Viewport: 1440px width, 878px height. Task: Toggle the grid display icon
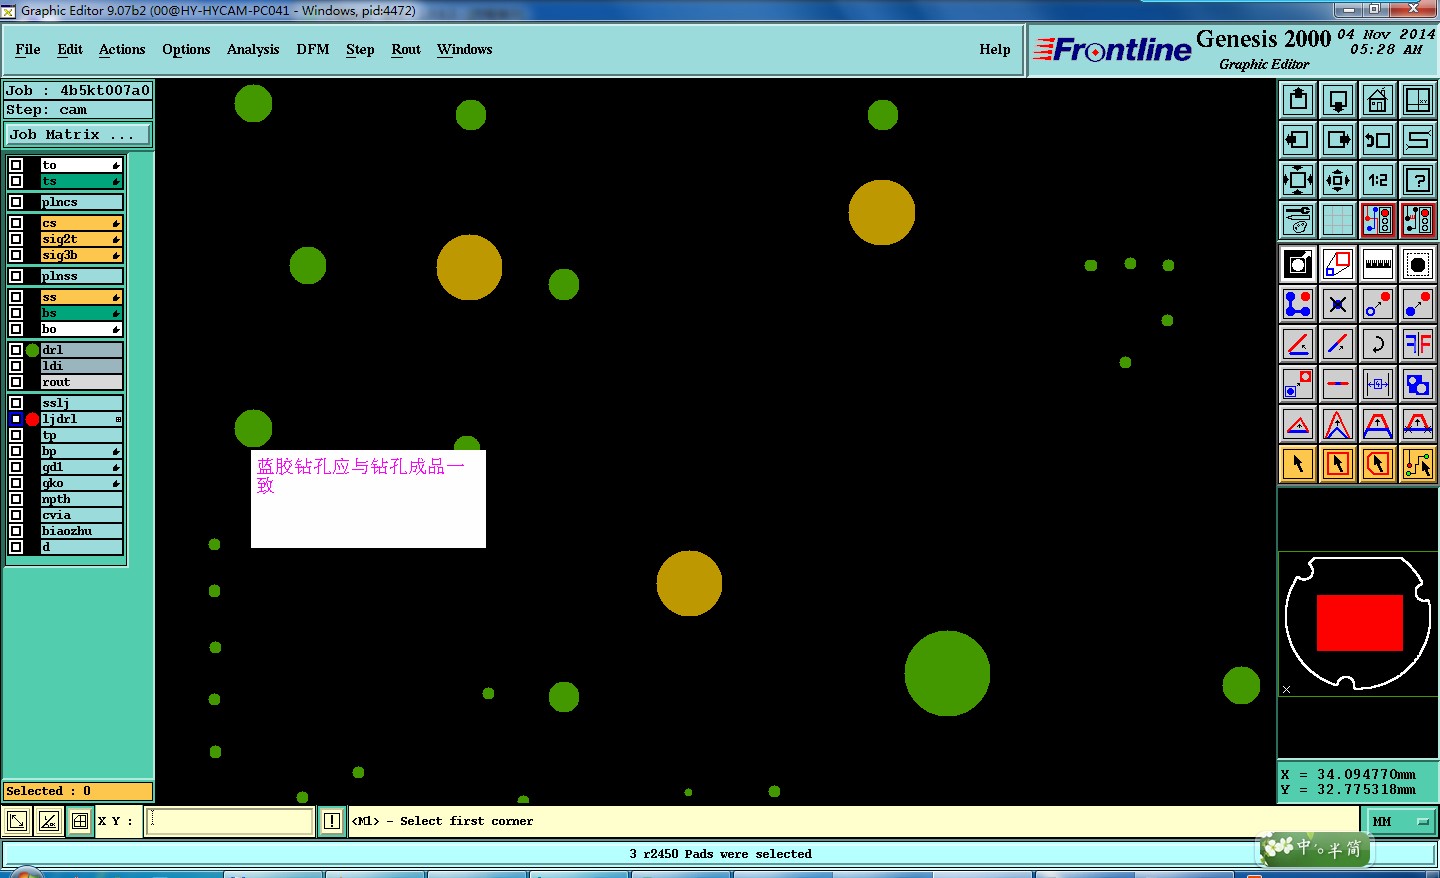[1338, 220]
